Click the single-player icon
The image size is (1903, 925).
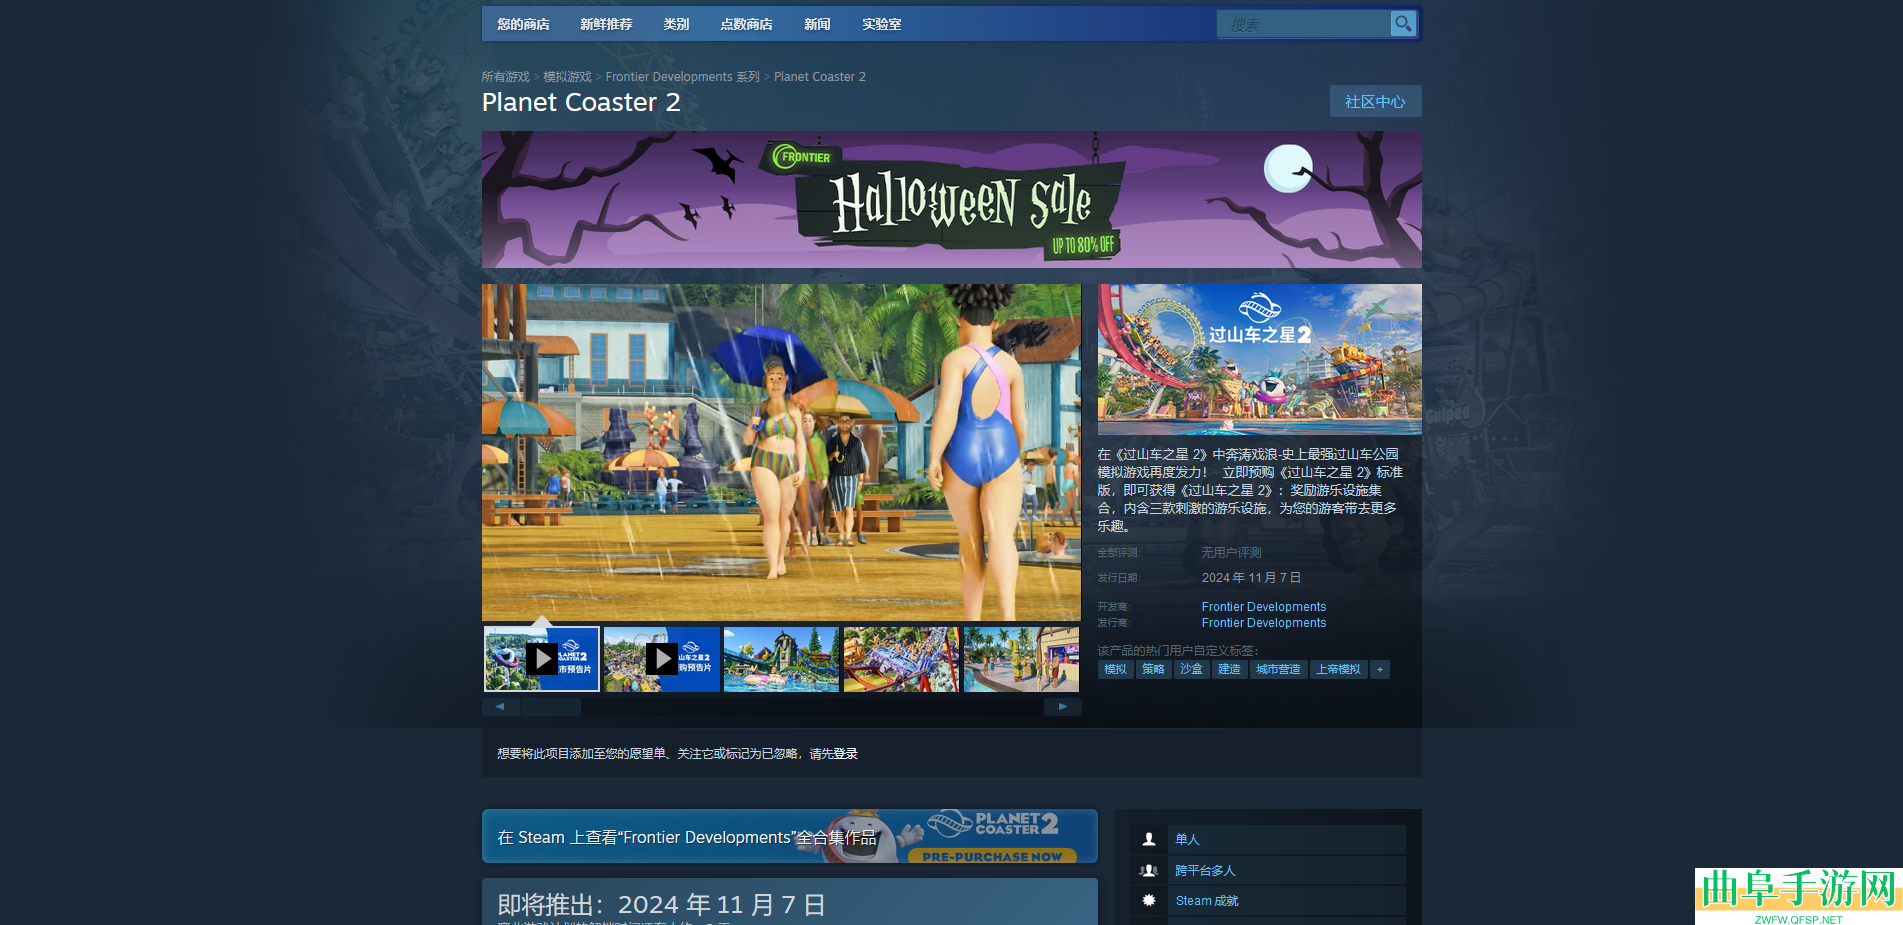pyautogui.click(x=1149, y=840)
